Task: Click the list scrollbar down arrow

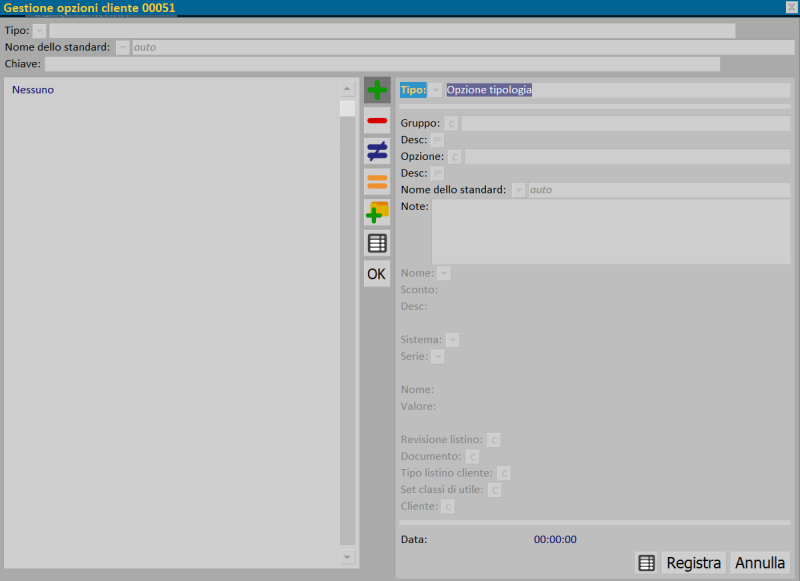Action: coord(347,557)
